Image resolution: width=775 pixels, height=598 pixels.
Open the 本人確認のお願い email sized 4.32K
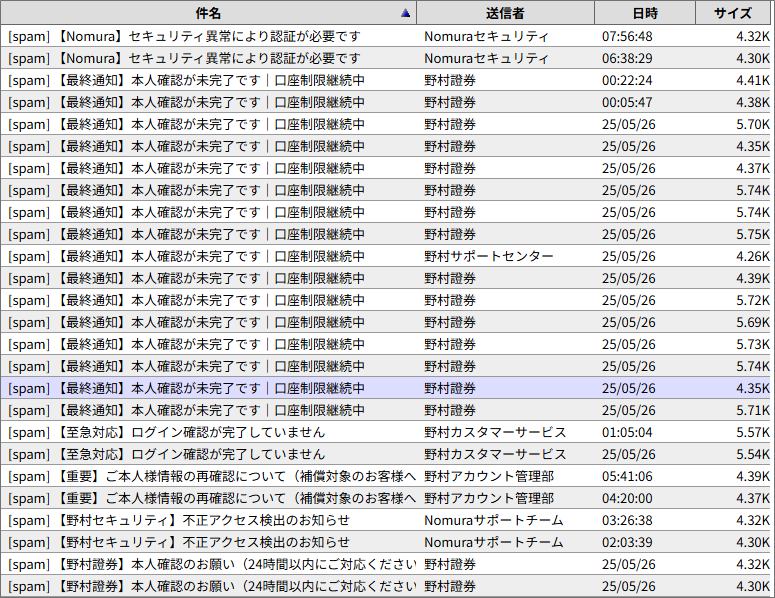pos(386,564)
